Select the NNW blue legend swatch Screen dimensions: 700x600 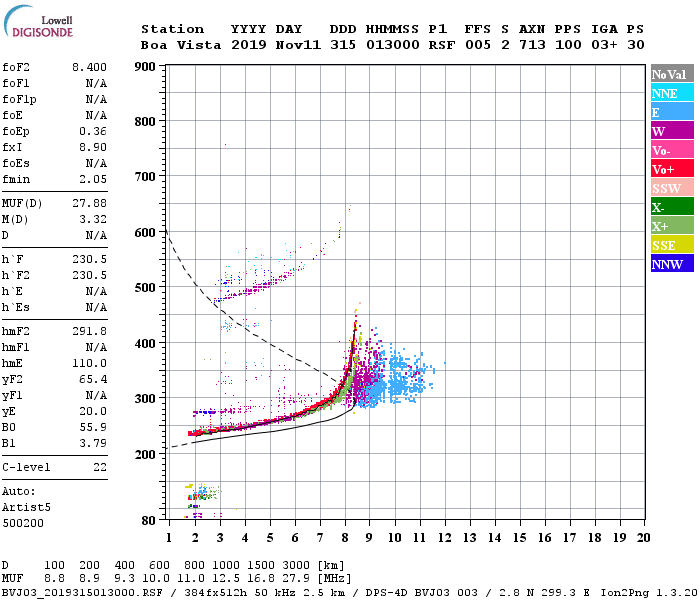672,263
